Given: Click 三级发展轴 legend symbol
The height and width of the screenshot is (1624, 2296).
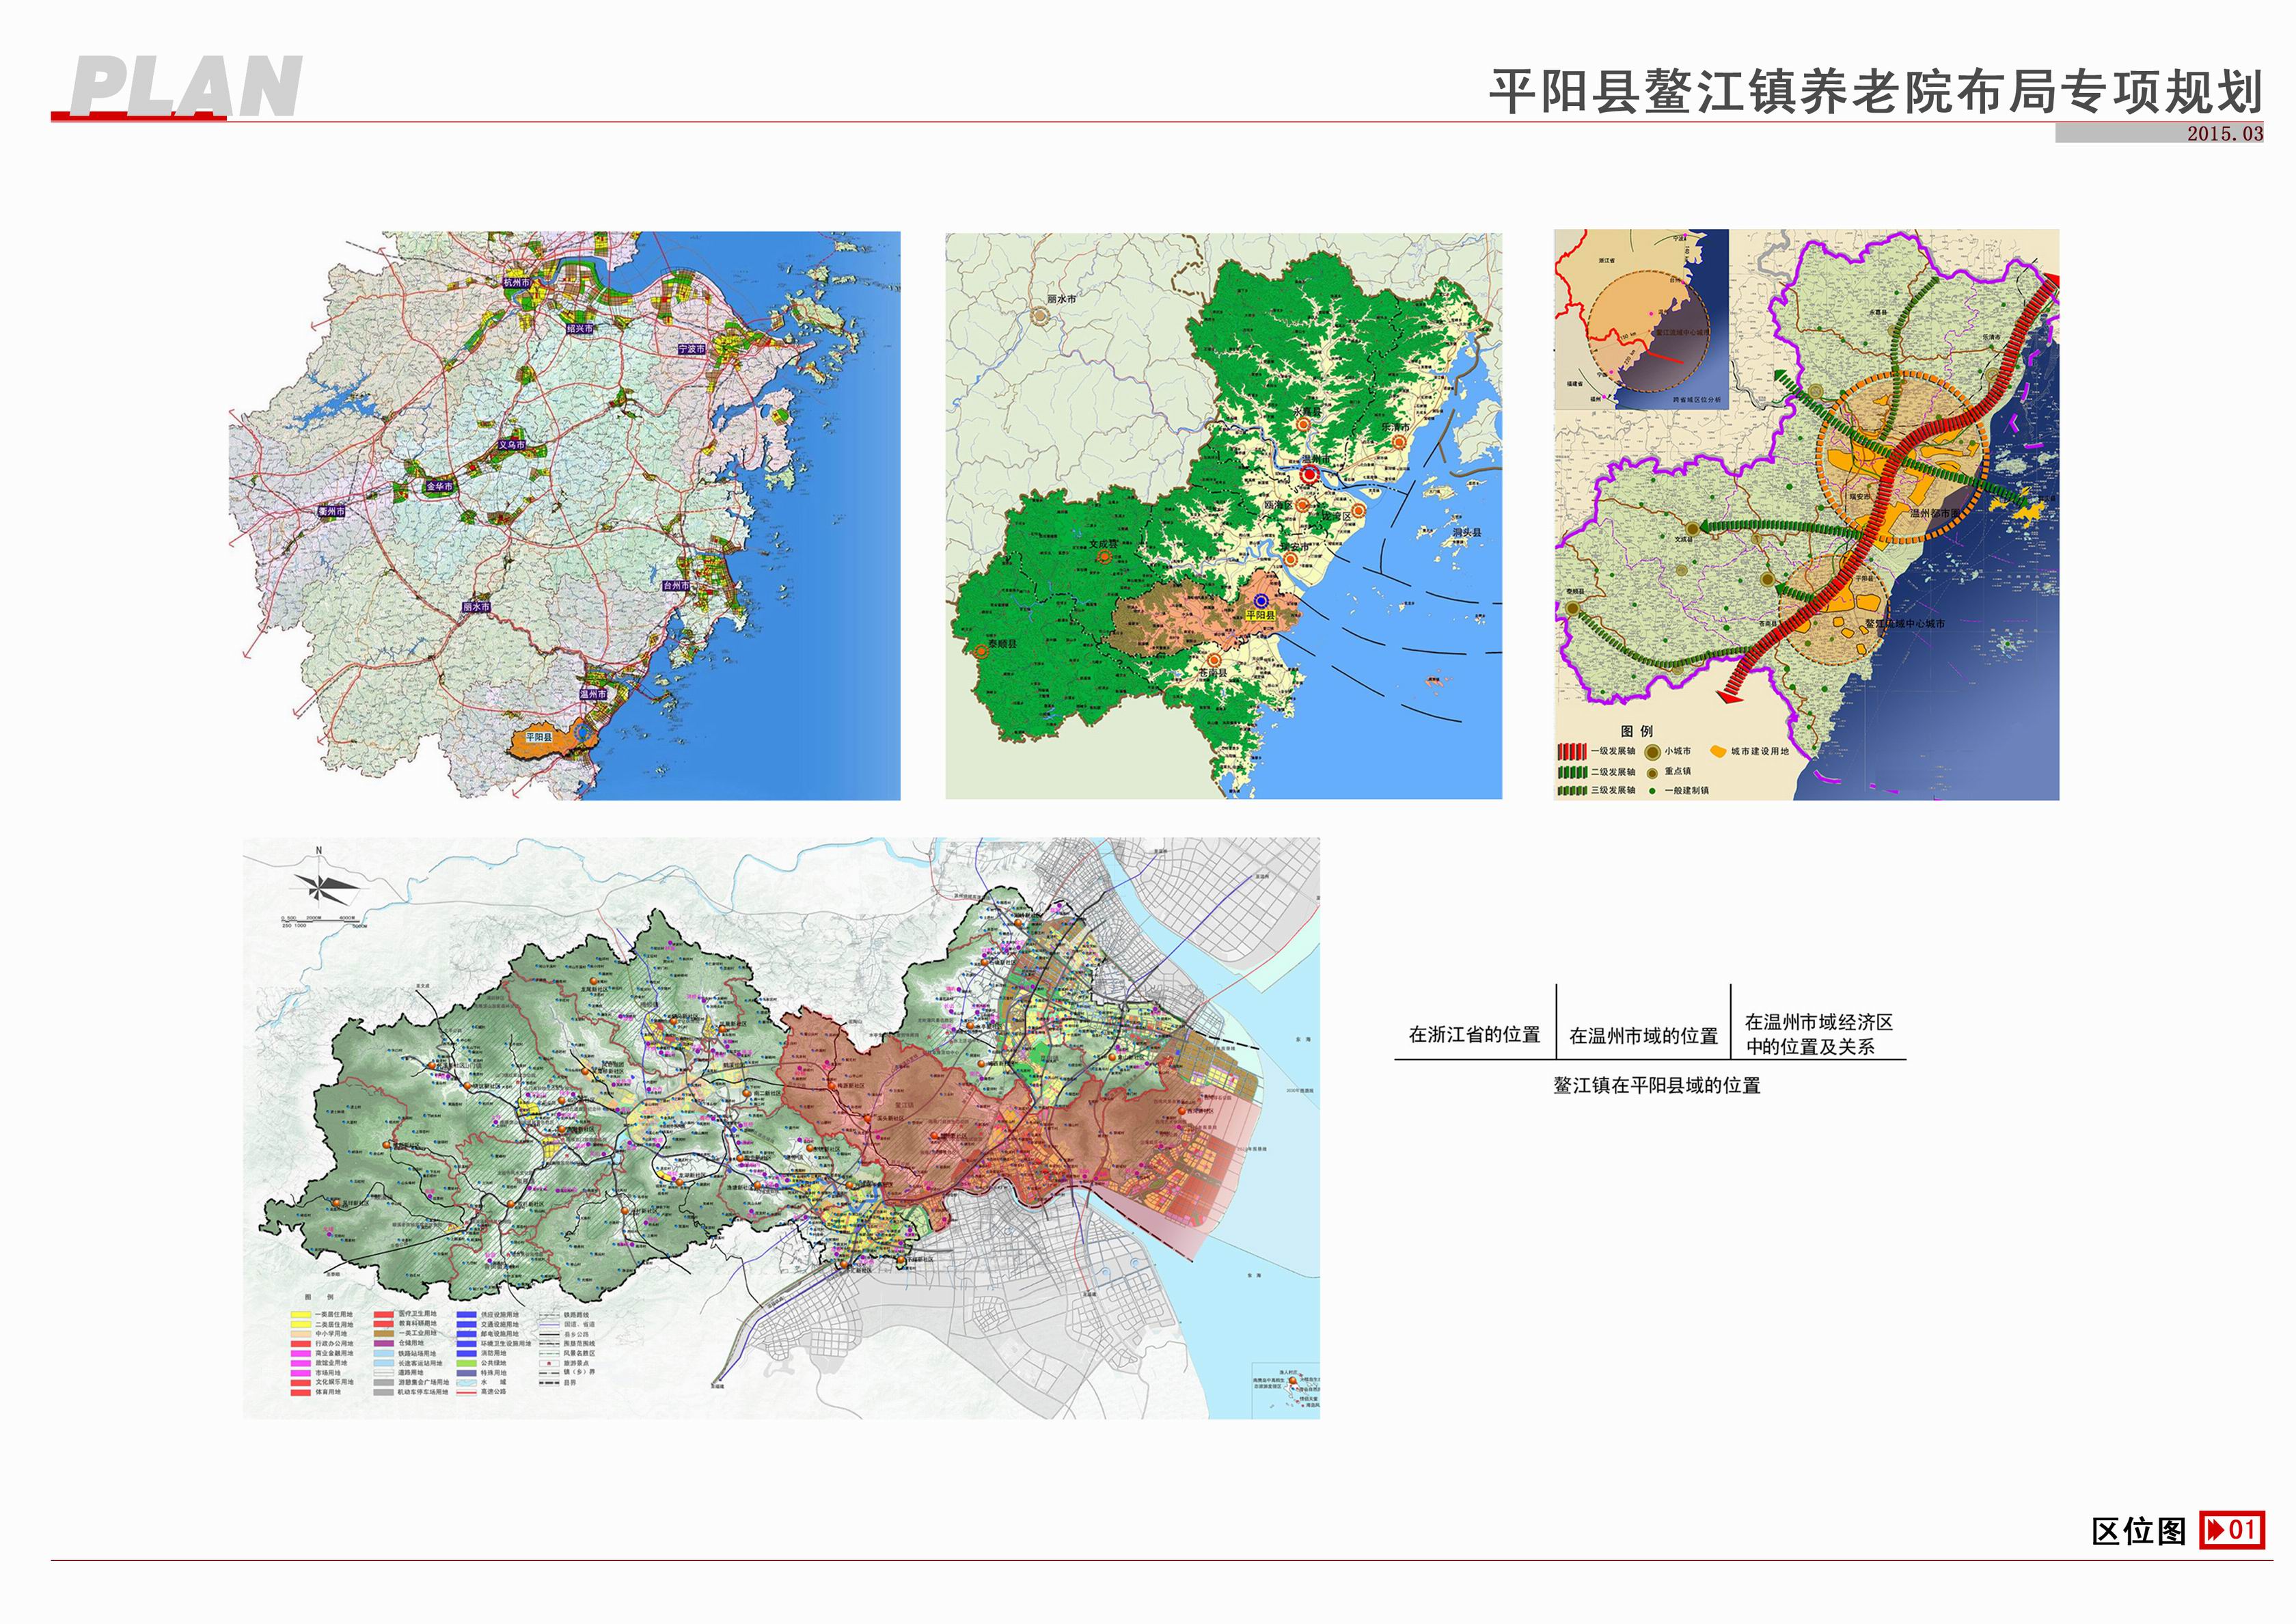Looking at the screenshot, I should [1572, 790].
